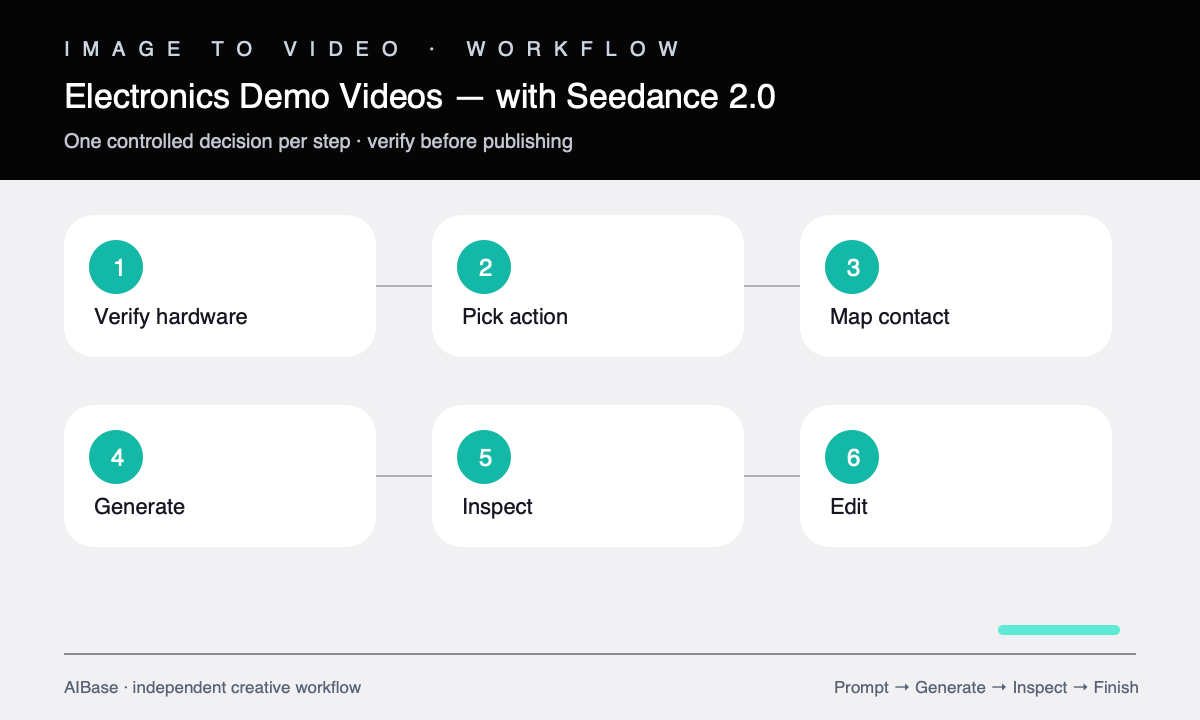1200x720 pixels.
Task: Select the "Map contact" label
Action: click(x=890, y=317)
